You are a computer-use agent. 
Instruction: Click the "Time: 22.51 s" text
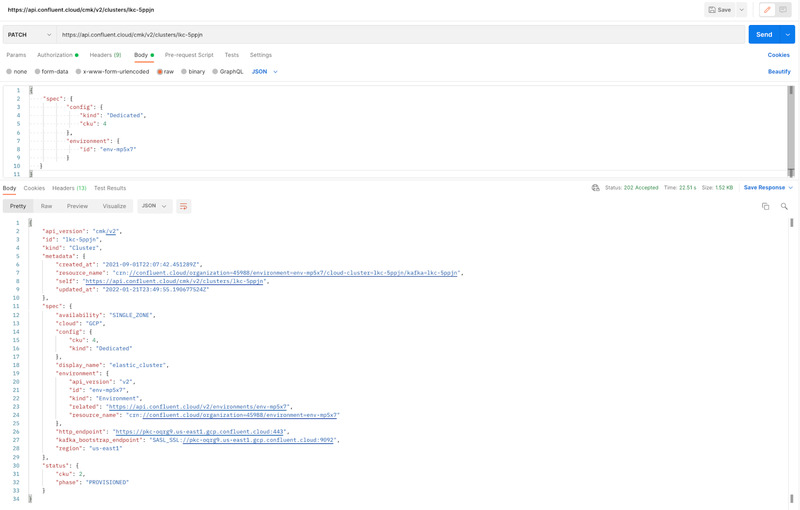(680, 188)
